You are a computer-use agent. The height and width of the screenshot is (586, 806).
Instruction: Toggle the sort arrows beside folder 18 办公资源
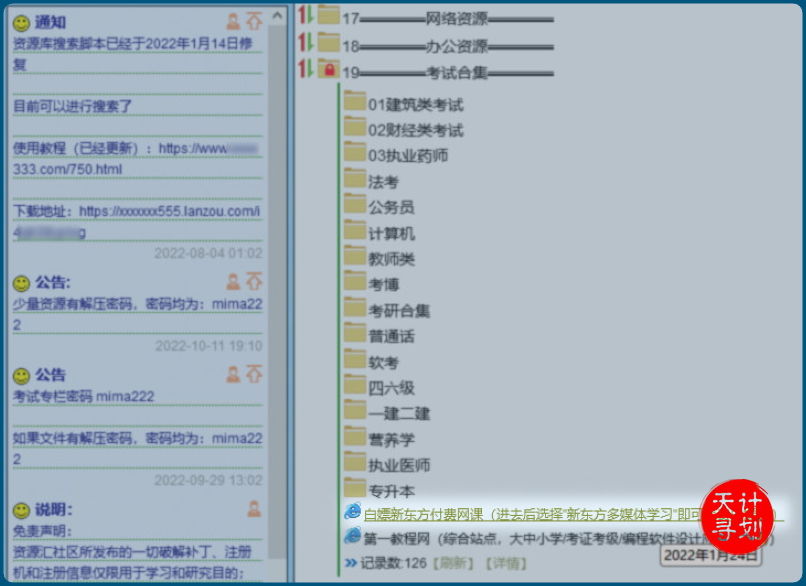(305, 44)
